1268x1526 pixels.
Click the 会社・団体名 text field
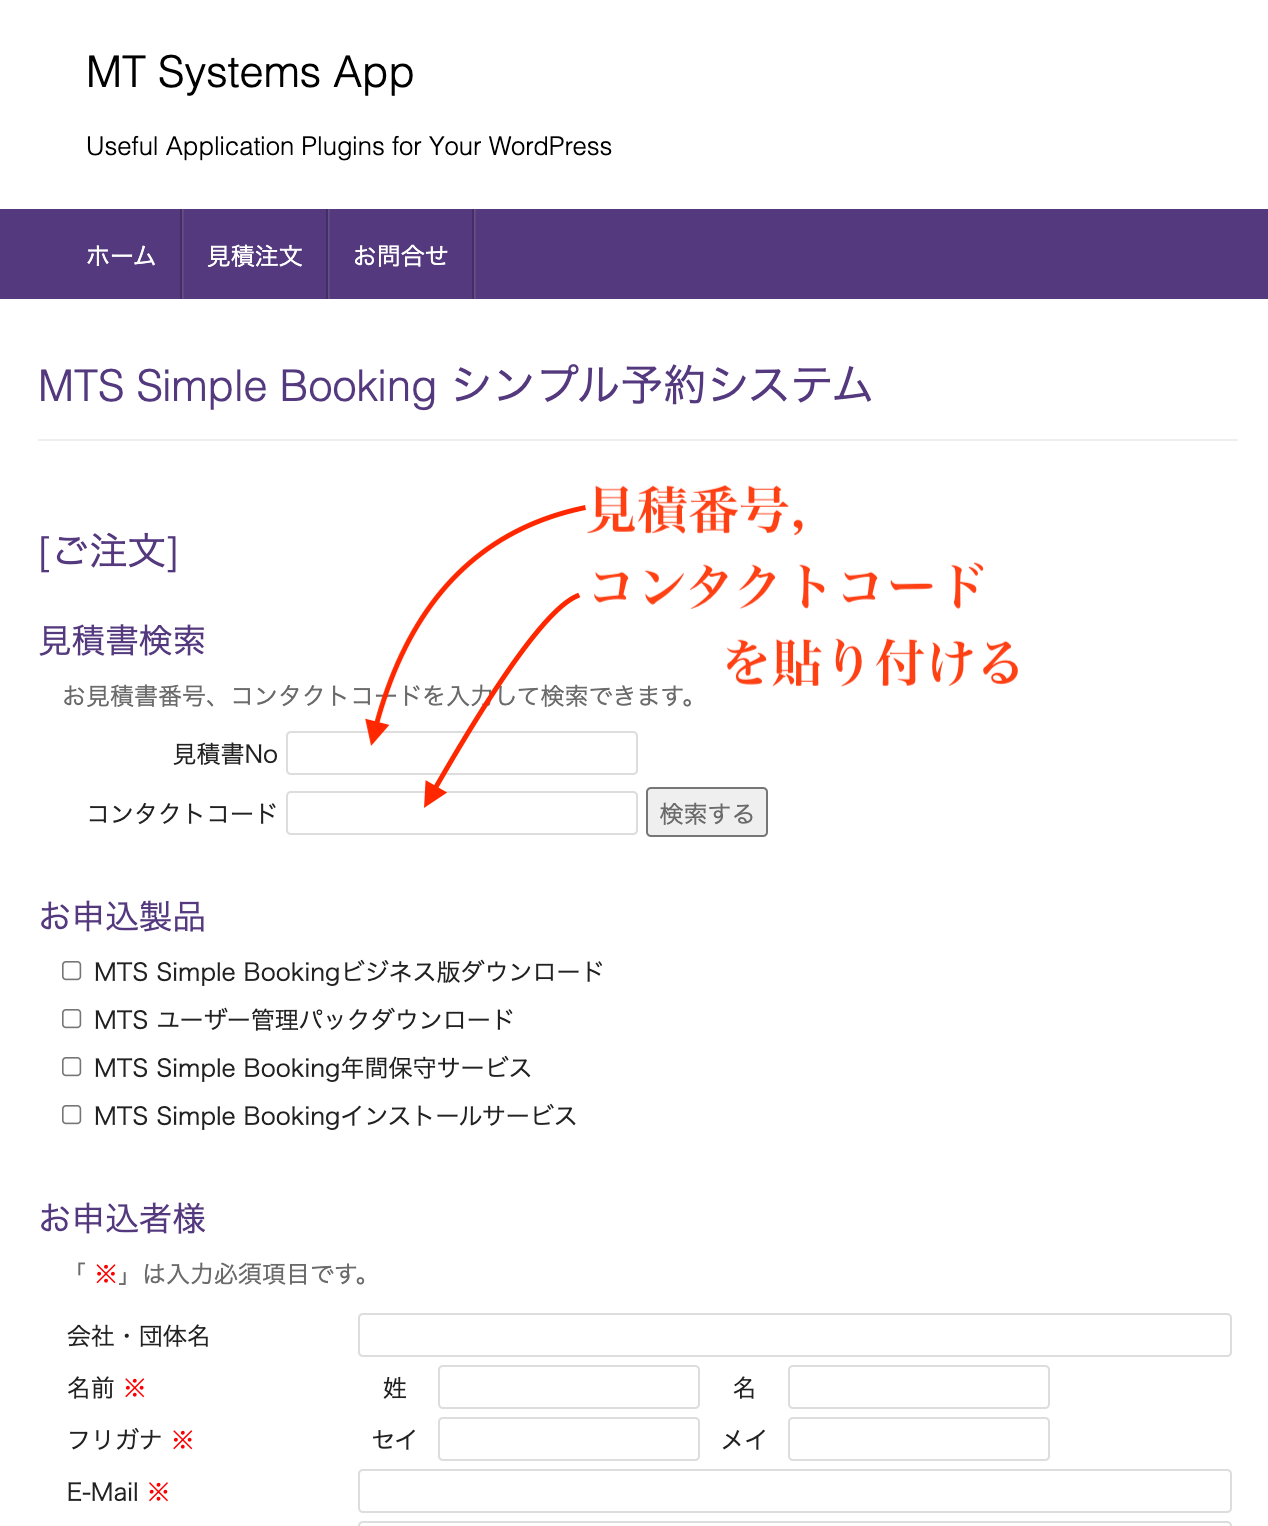point(794,1335)
